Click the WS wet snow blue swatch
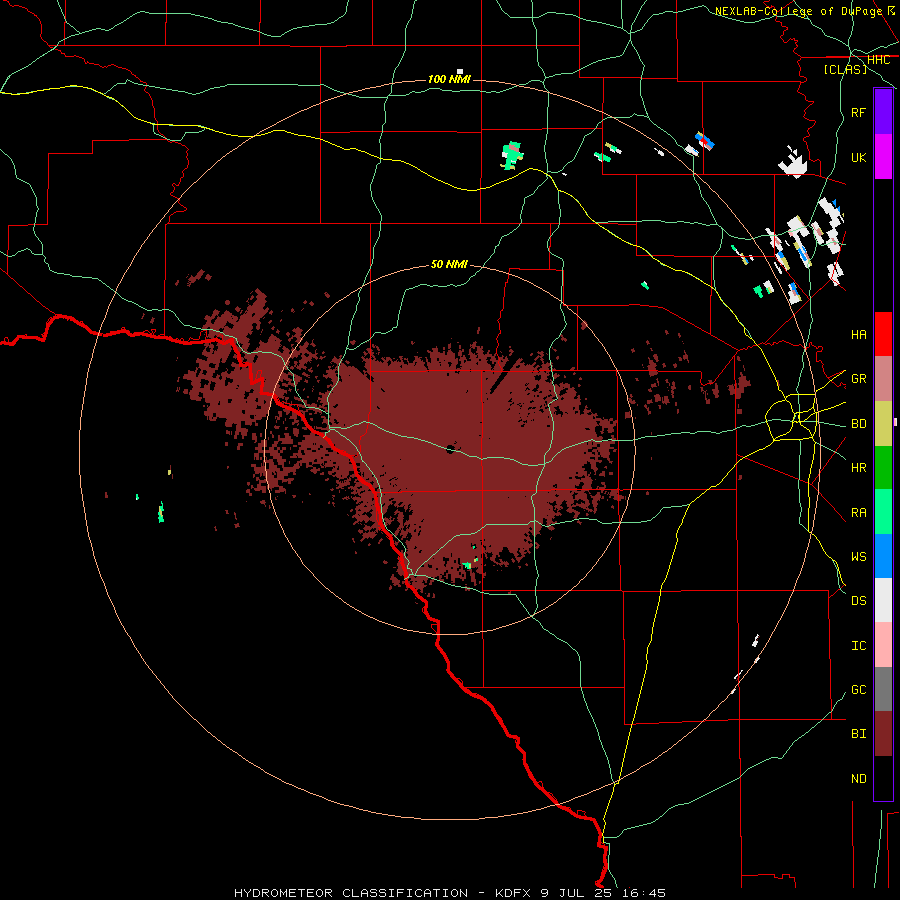This screenshot has height=900, width=900. click(883, 556)
